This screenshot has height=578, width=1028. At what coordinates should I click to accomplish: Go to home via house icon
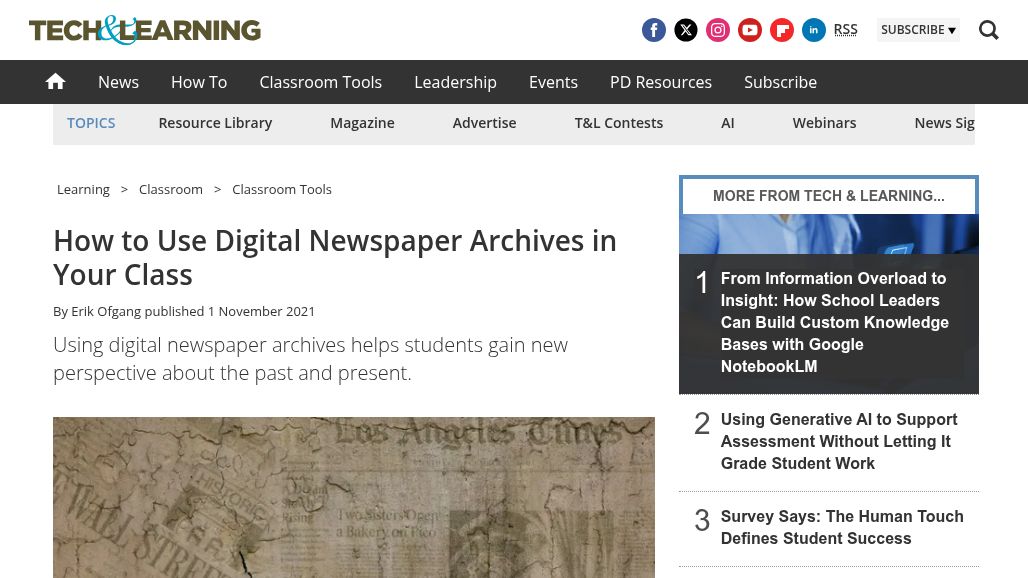pos(56,82)
